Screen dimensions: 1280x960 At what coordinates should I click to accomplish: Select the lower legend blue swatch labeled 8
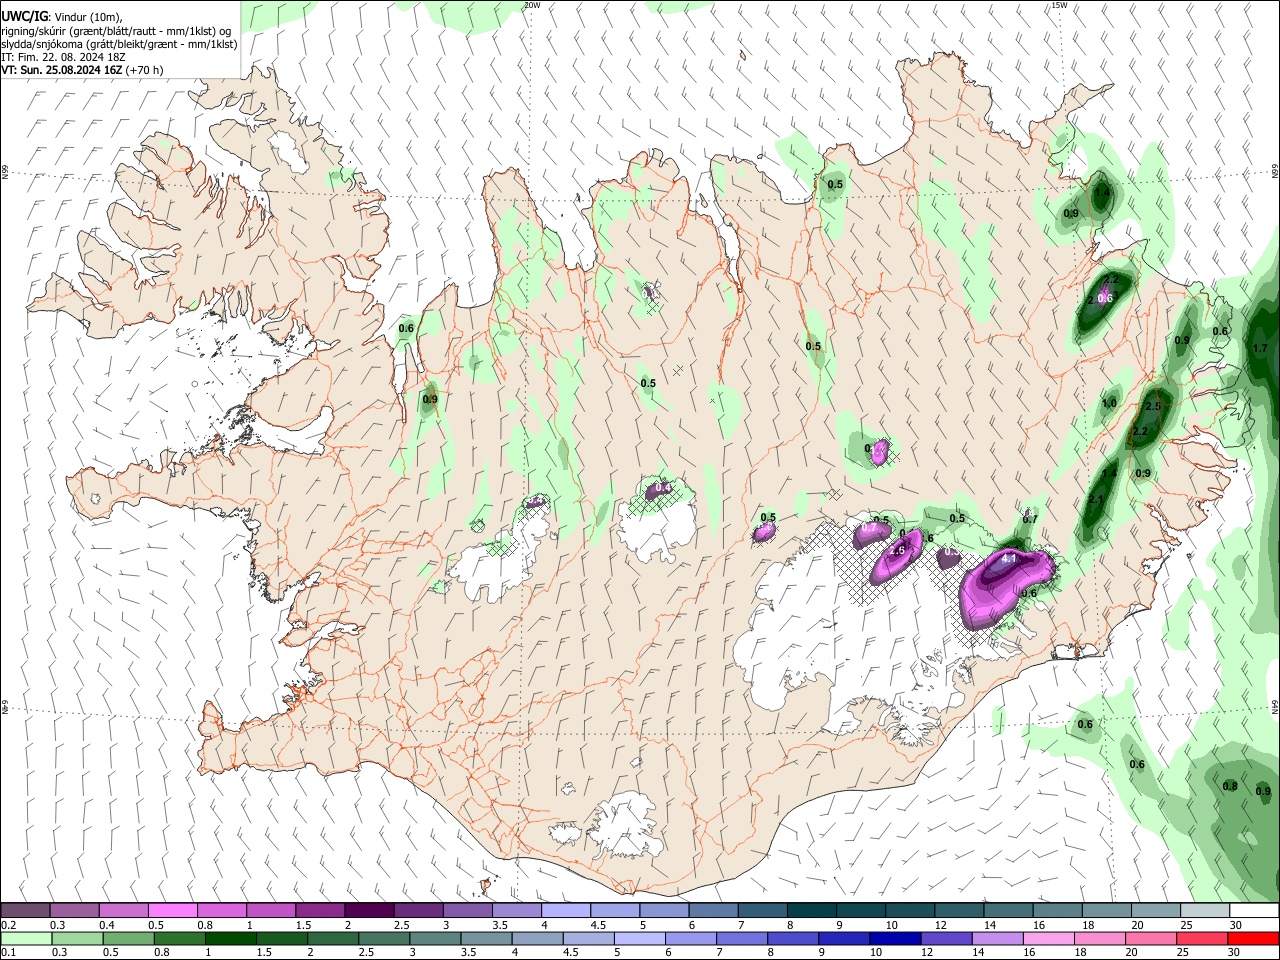point(794,939)
